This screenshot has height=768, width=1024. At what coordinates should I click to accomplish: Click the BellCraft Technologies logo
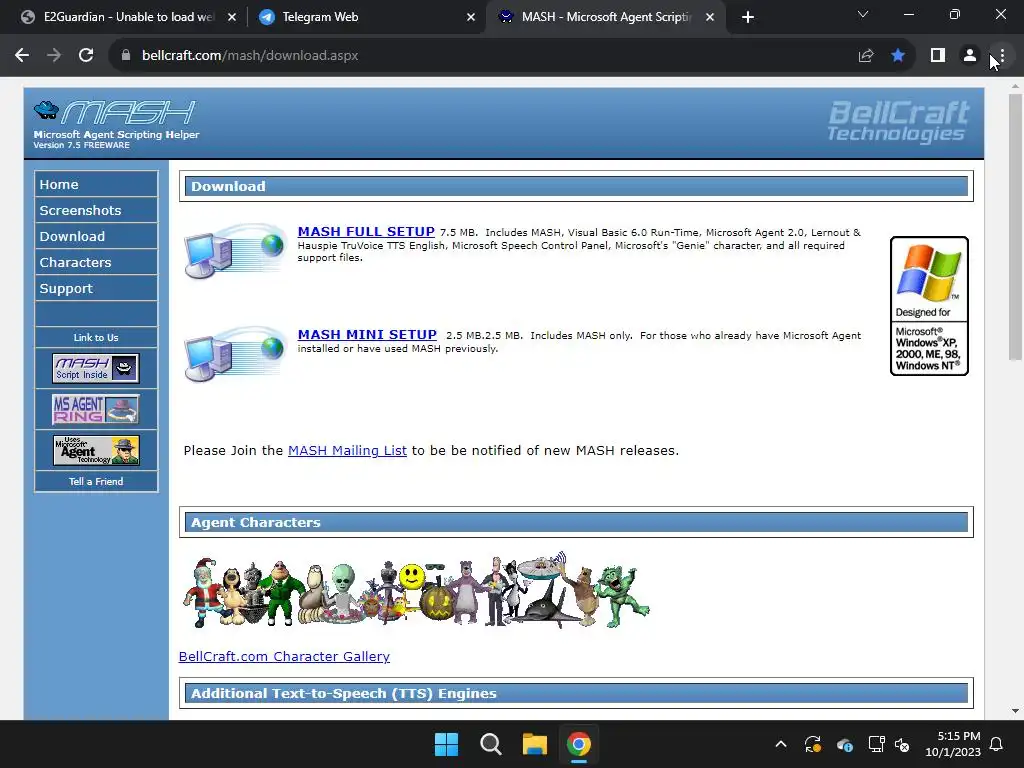(x=899, y=121)
